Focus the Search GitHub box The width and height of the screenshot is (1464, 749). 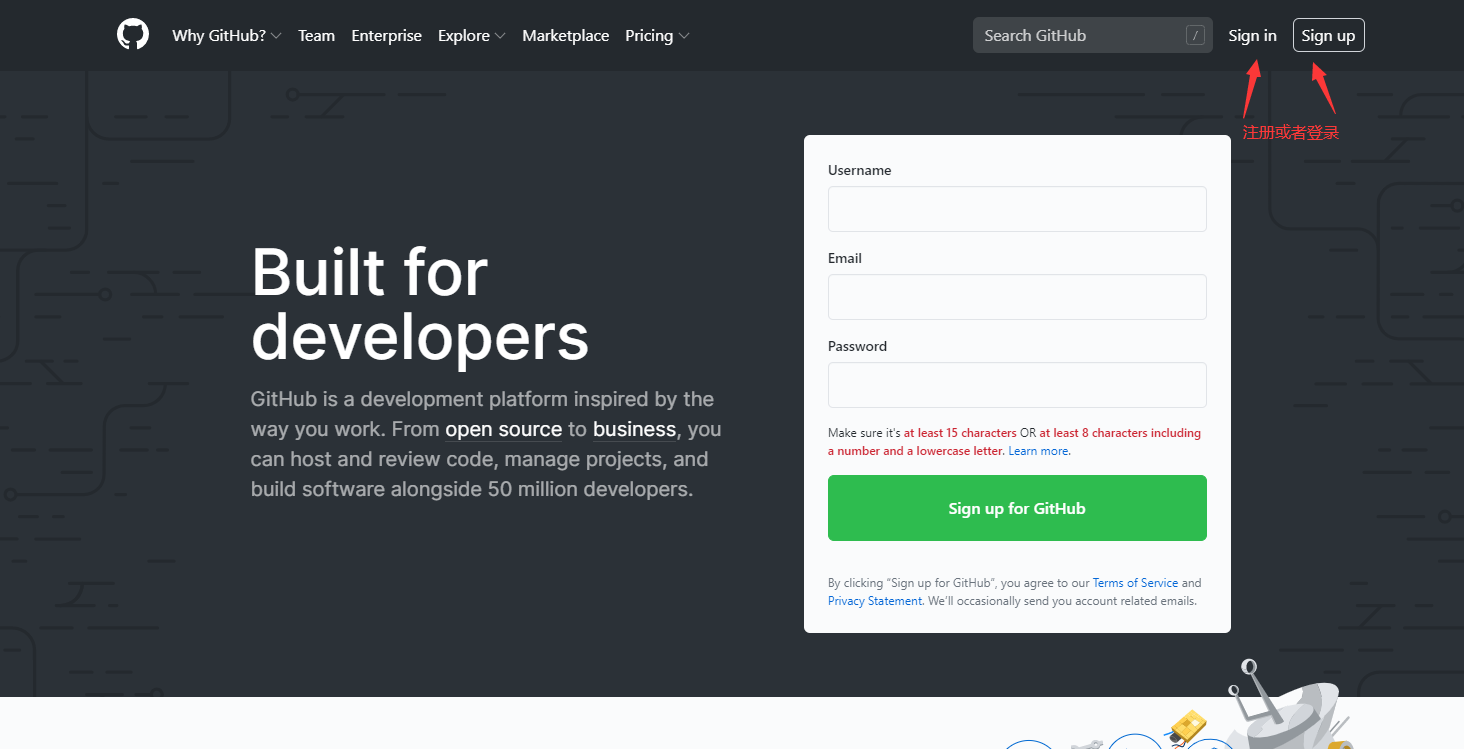[1092, 35]
